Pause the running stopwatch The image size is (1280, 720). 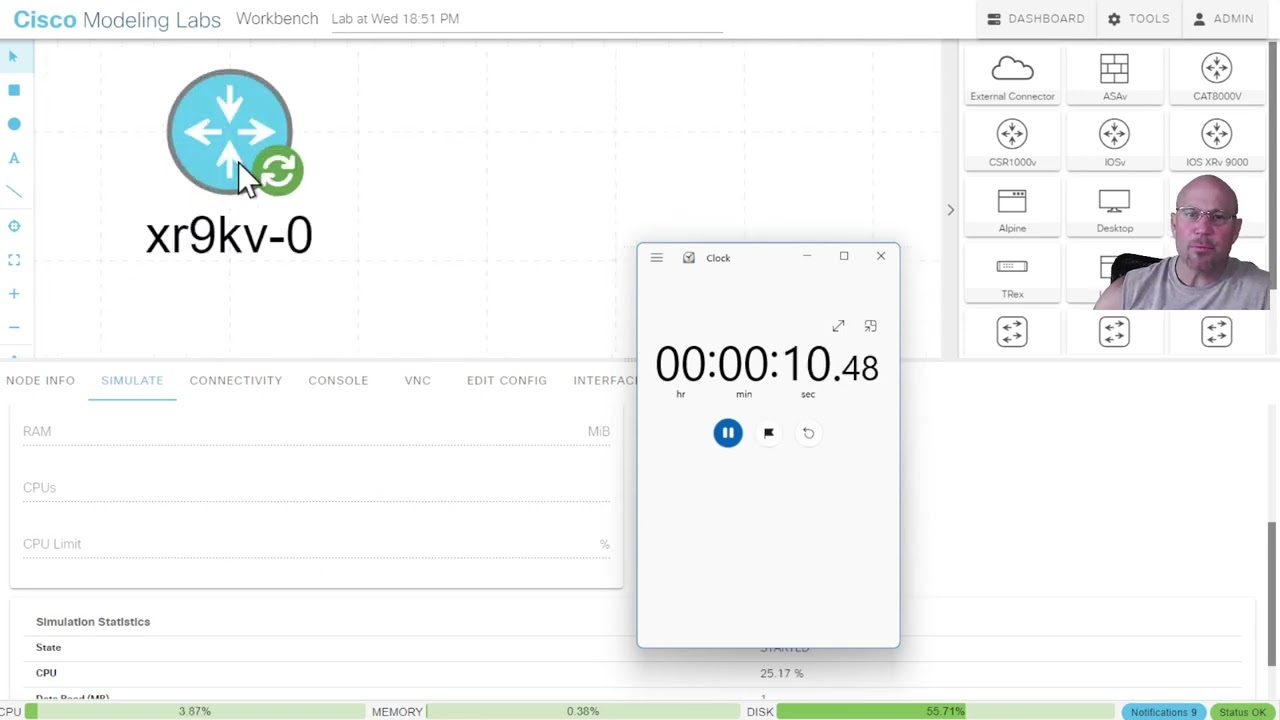click(728, 433)
